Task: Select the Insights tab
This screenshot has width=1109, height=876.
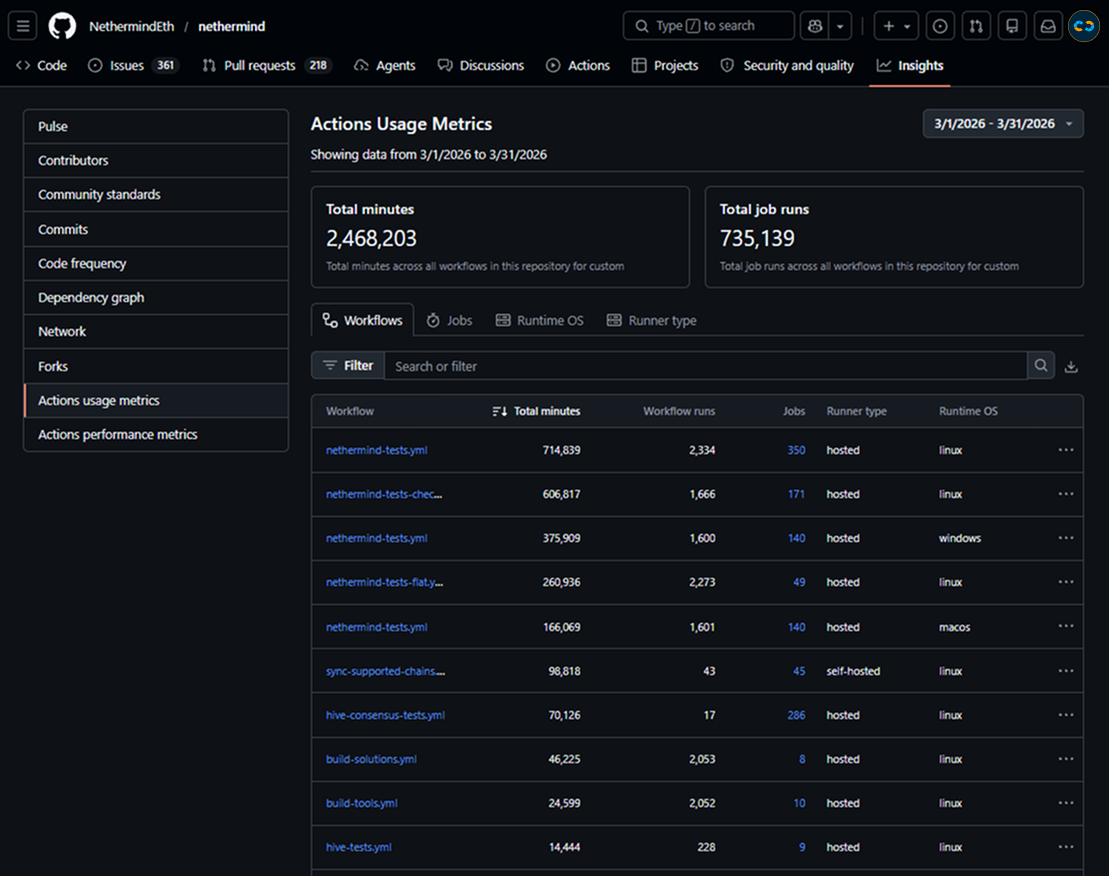Action: coord(910,66)
